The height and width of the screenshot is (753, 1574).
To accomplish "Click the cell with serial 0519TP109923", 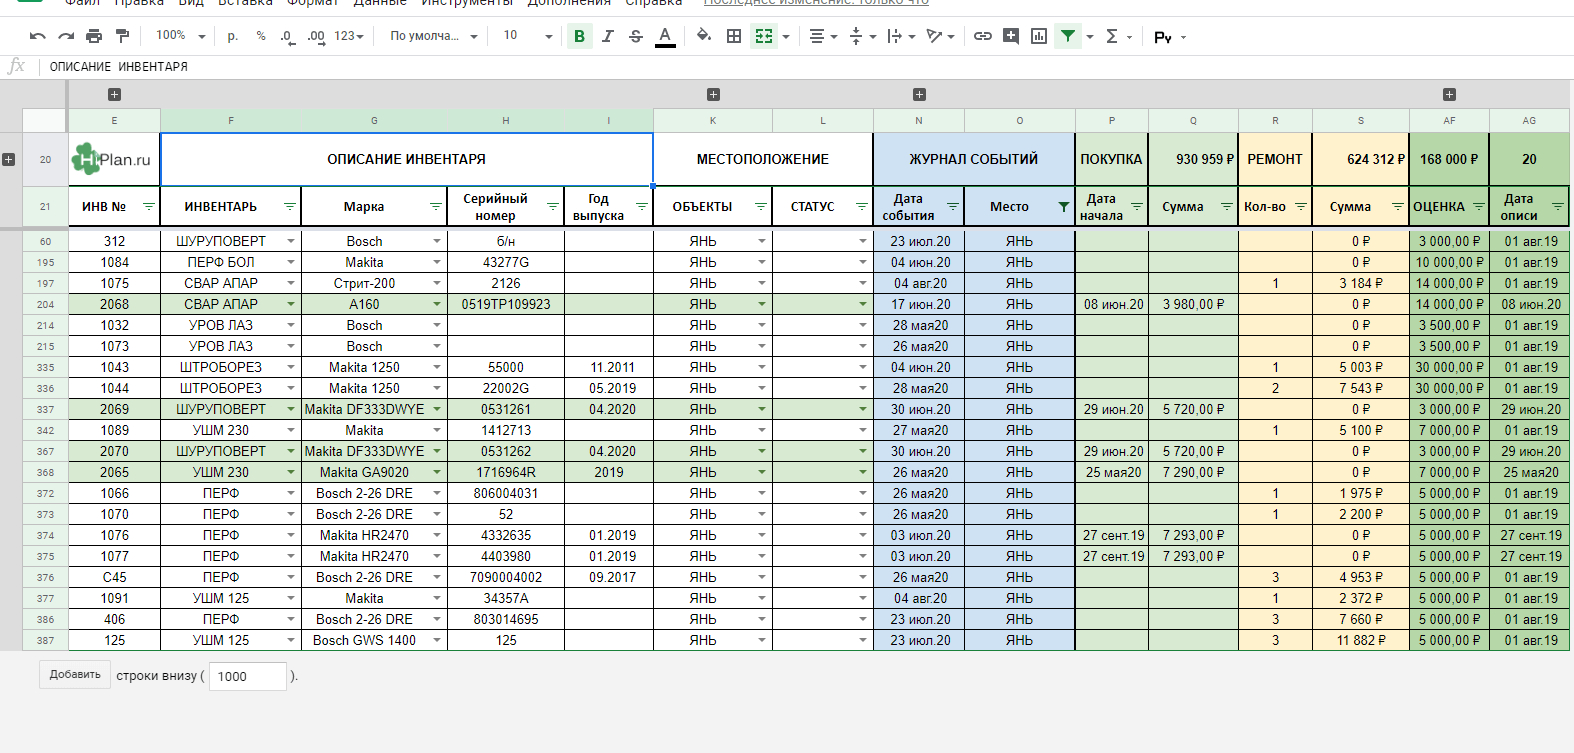I will (x=506, y=304).
